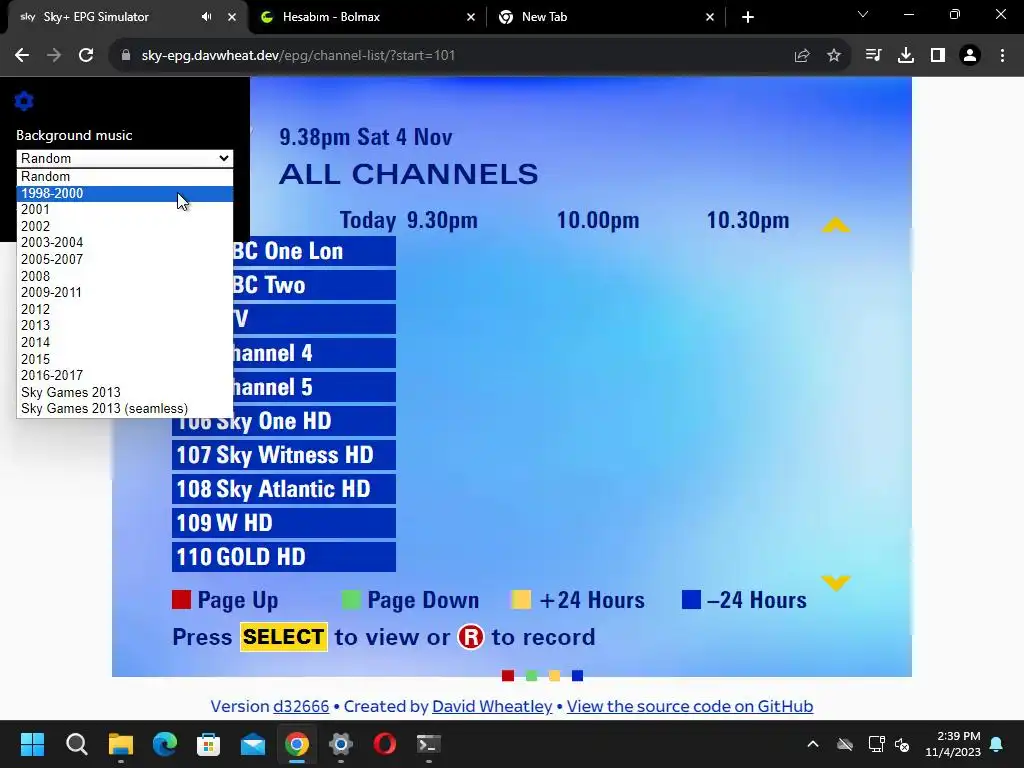Pick 2005-2007 background music
This screenshot has width=1024, height=768.
(124, 259)
